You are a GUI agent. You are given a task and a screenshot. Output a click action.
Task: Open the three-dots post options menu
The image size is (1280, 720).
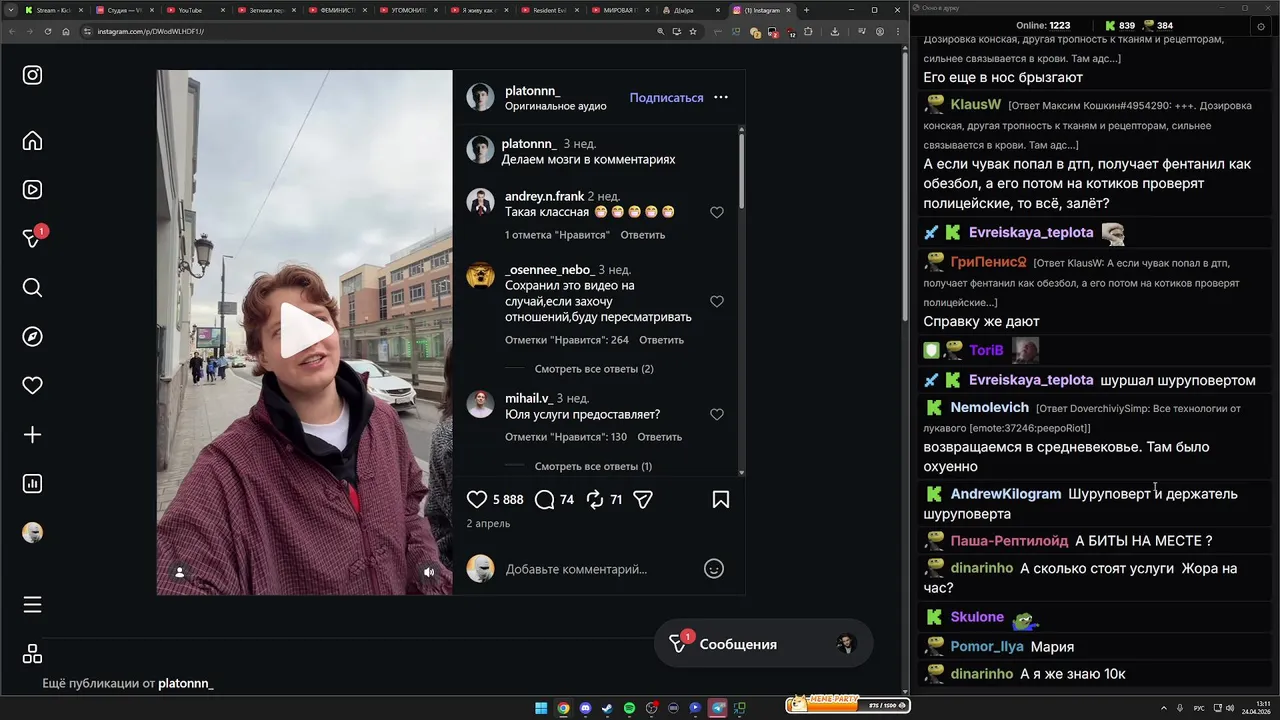point(721,98)
